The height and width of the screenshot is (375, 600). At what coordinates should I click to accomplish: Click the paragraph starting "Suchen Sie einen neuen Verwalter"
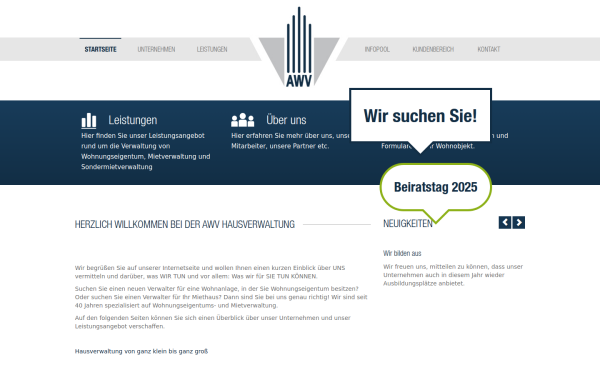tap(221, 297)
